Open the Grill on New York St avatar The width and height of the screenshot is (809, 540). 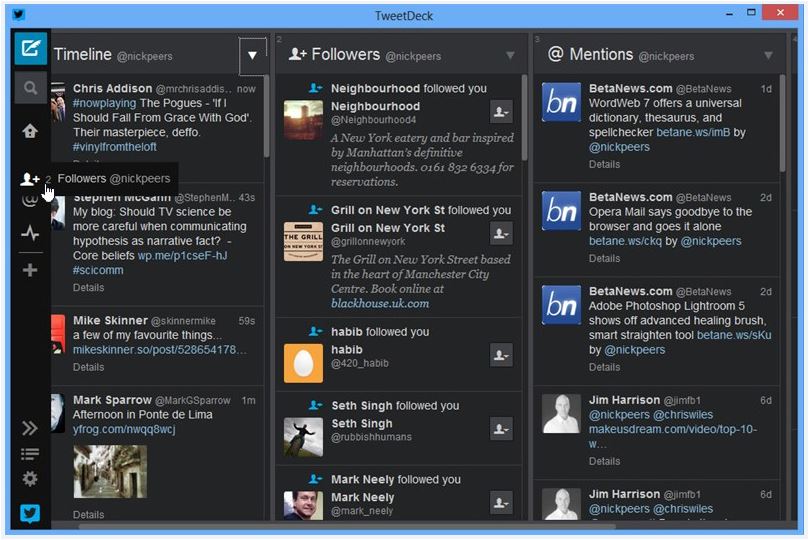coord(303,242)
